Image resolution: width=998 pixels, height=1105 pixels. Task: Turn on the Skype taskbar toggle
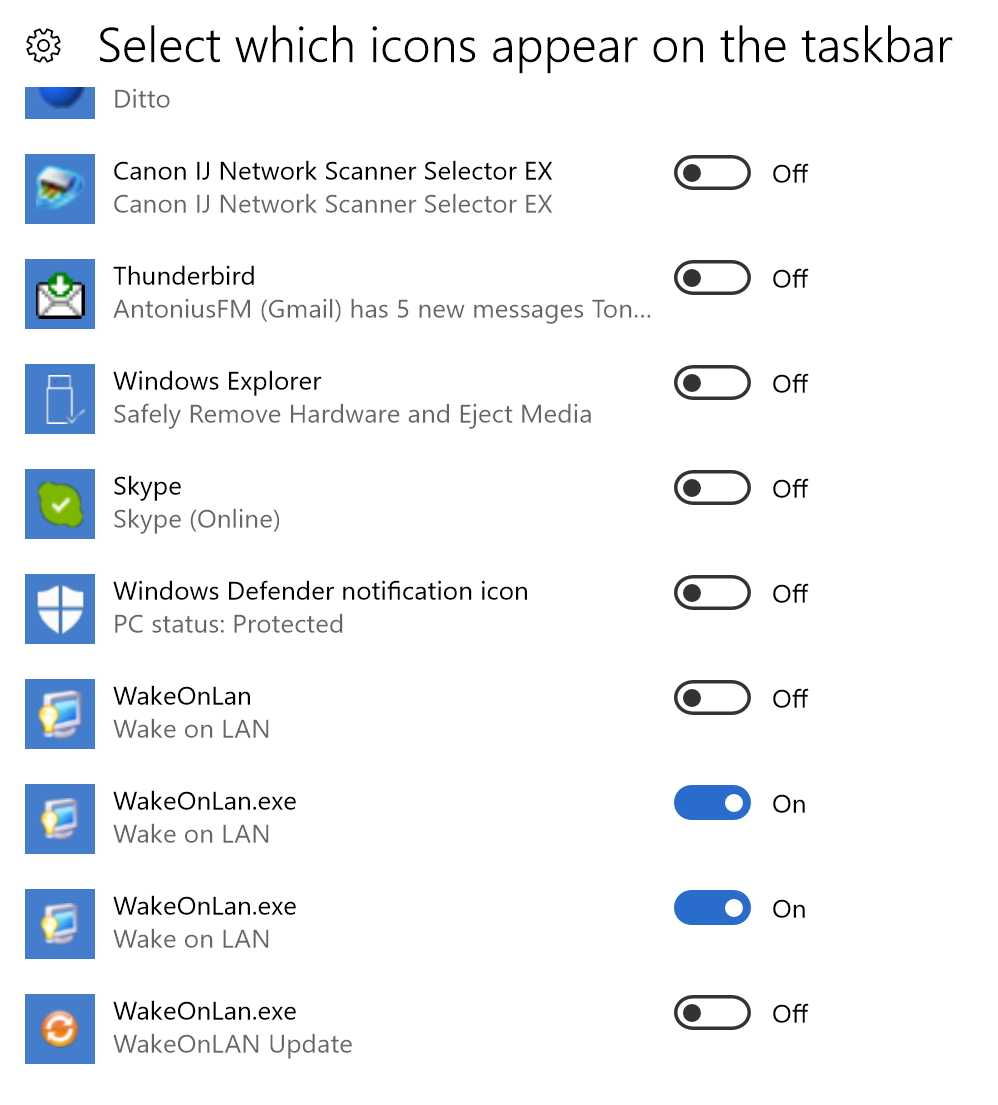712,488
